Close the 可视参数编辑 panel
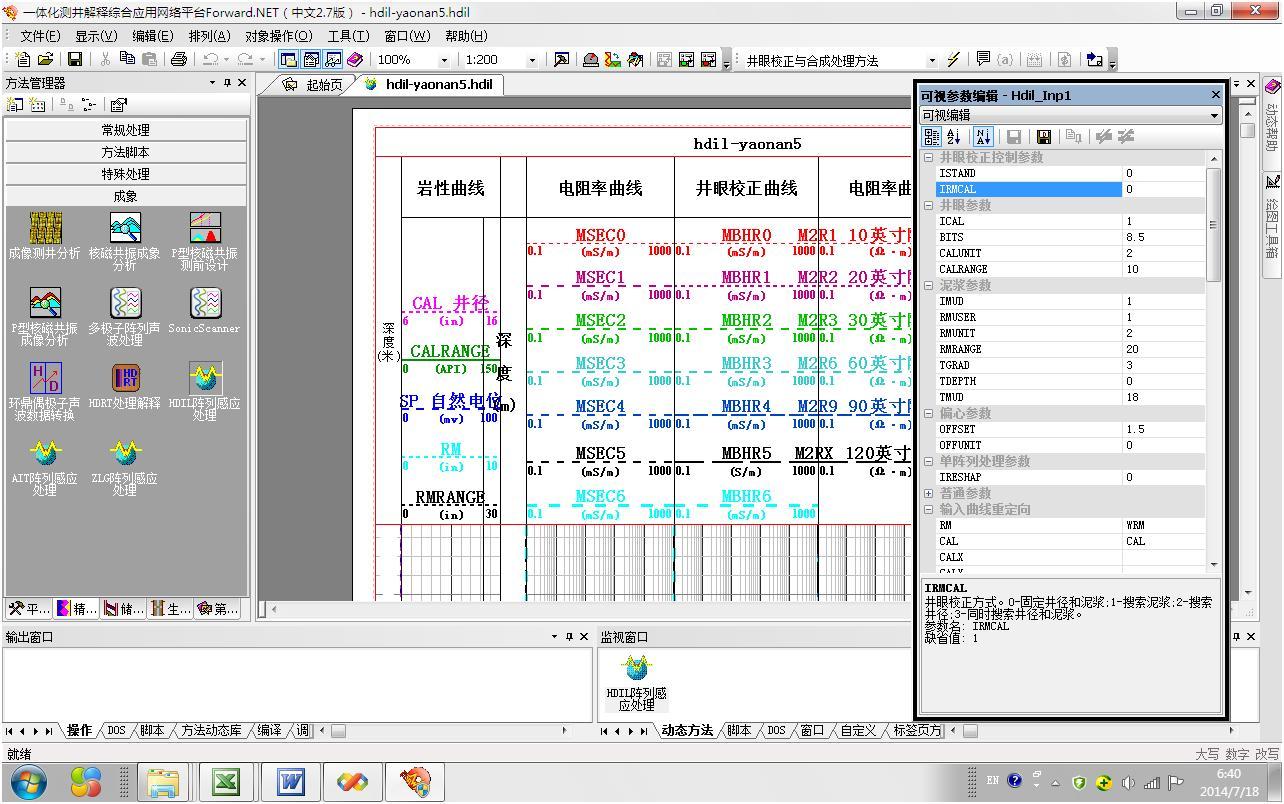The width and height of the screenshot is (1284, 804). [x=1215, y=95]
